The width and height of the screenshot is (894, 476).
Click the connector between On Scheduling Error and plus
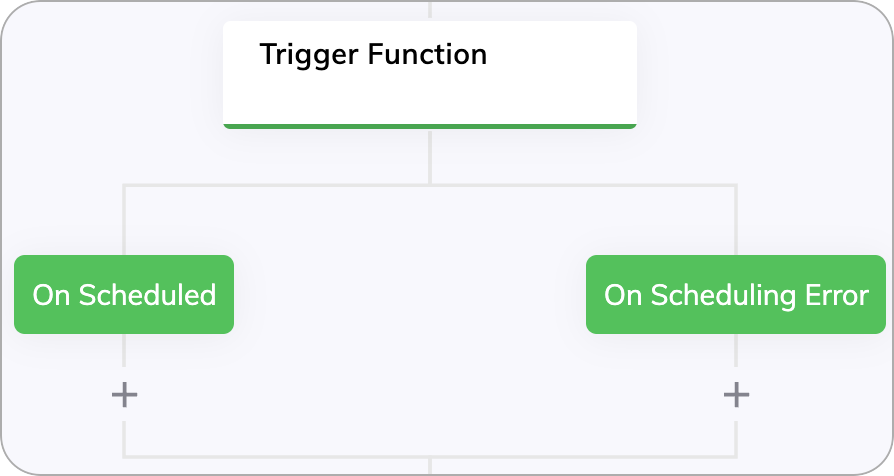pyautogui.click(x=735, y=350)
